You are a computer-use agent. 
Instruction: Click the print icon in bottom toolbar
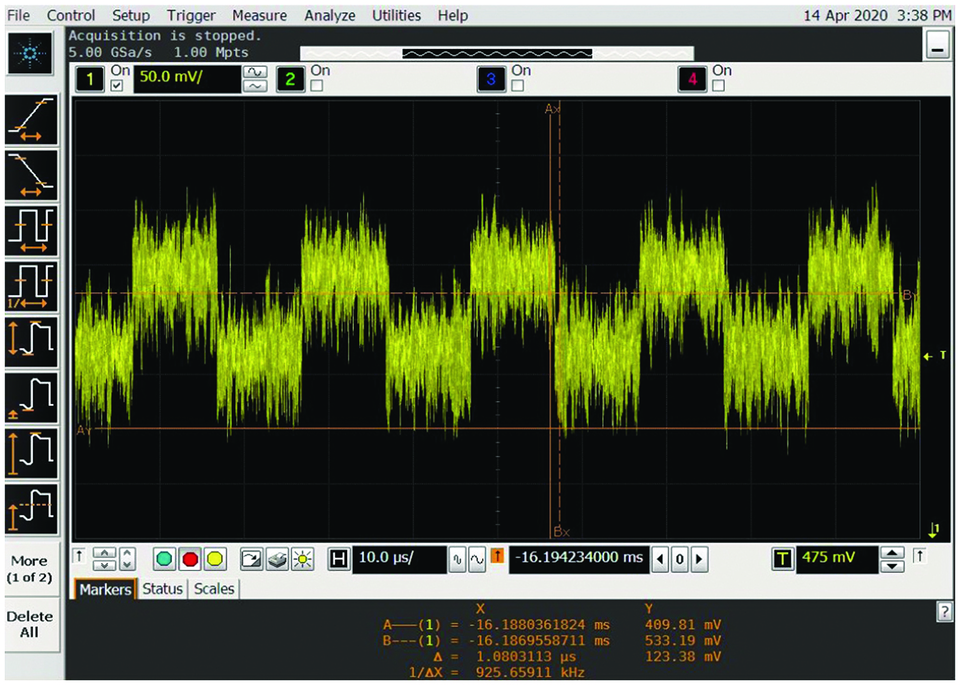click(279, 559)
